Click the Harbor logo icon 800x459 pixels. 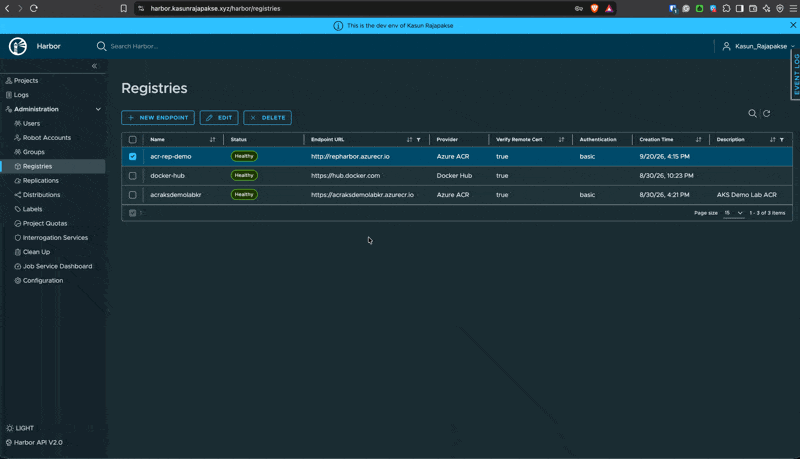click(18, 46)
